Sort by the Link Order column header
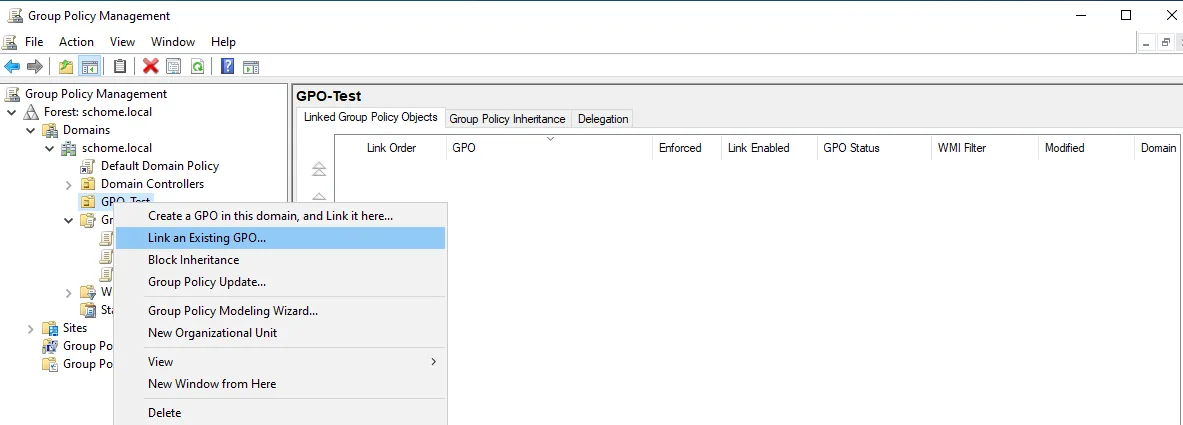The image size is (1183, 425). coord(391,148)
